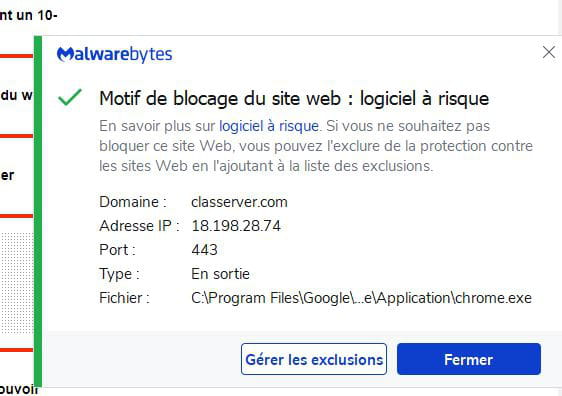Viewport: 562px width, 396px height.
Task: Click the block reason heading text
Action: click(x=294, y=99)
